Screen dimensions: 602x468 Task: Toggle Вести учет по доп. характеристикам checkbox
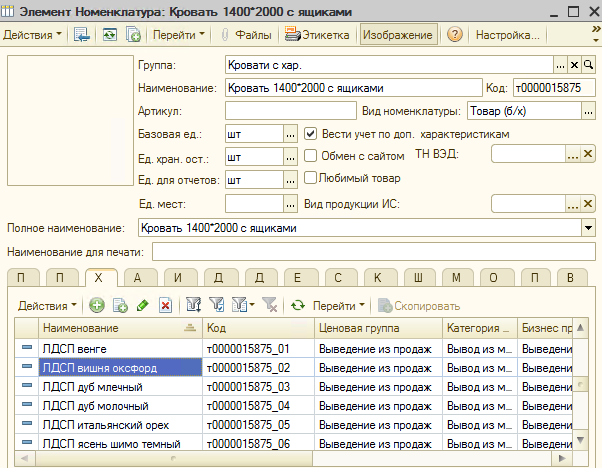(310, 134)
